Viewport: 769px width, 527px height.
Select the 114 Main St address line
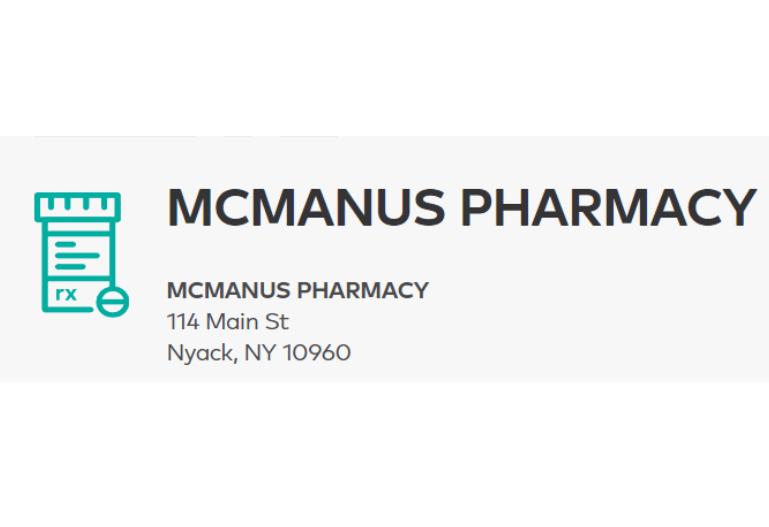click(x=228, y=322)
